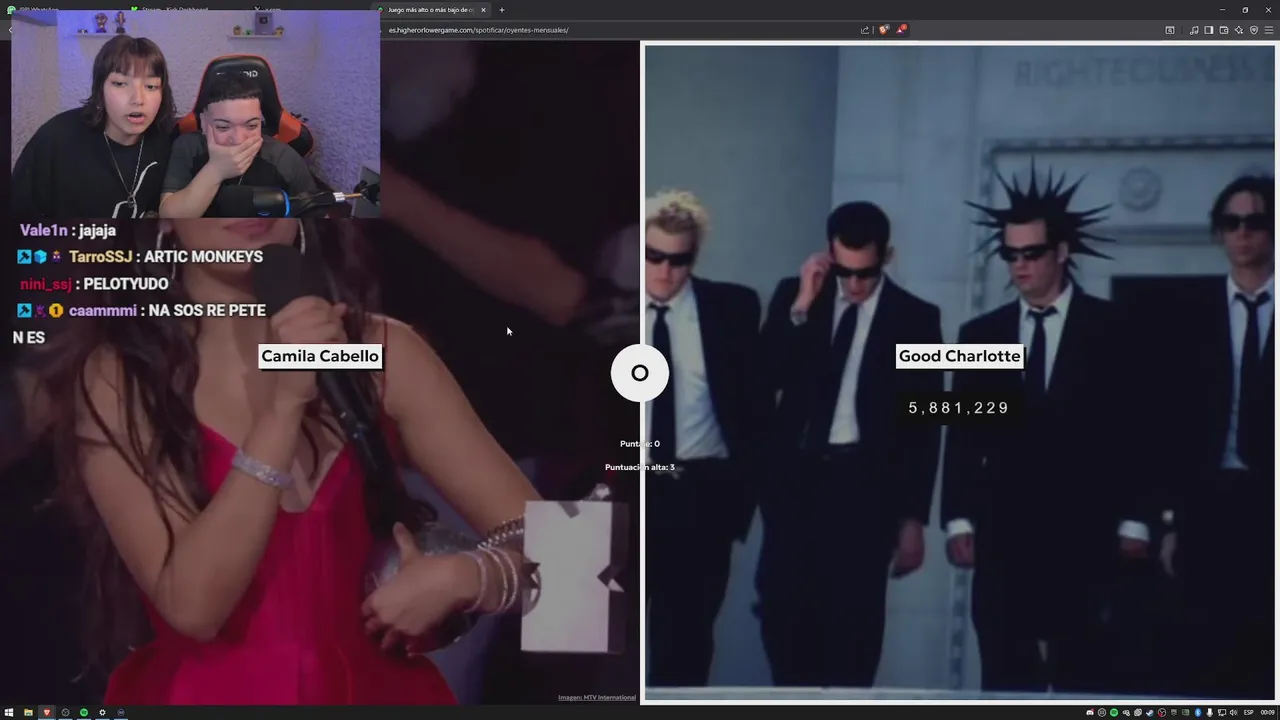
Task: Open the volume speaker icon in tray
Action: click(x=1233, y=712)
